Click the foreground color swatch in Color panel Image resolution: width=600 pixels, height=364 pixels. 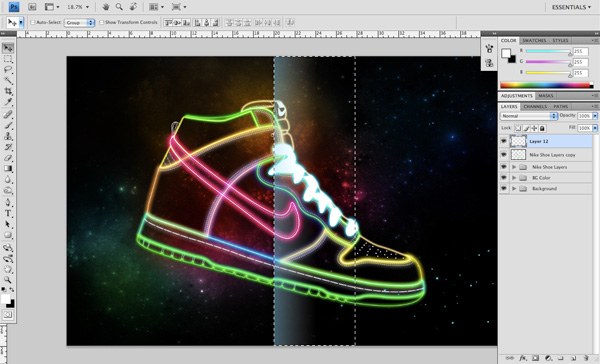point(506,53)
